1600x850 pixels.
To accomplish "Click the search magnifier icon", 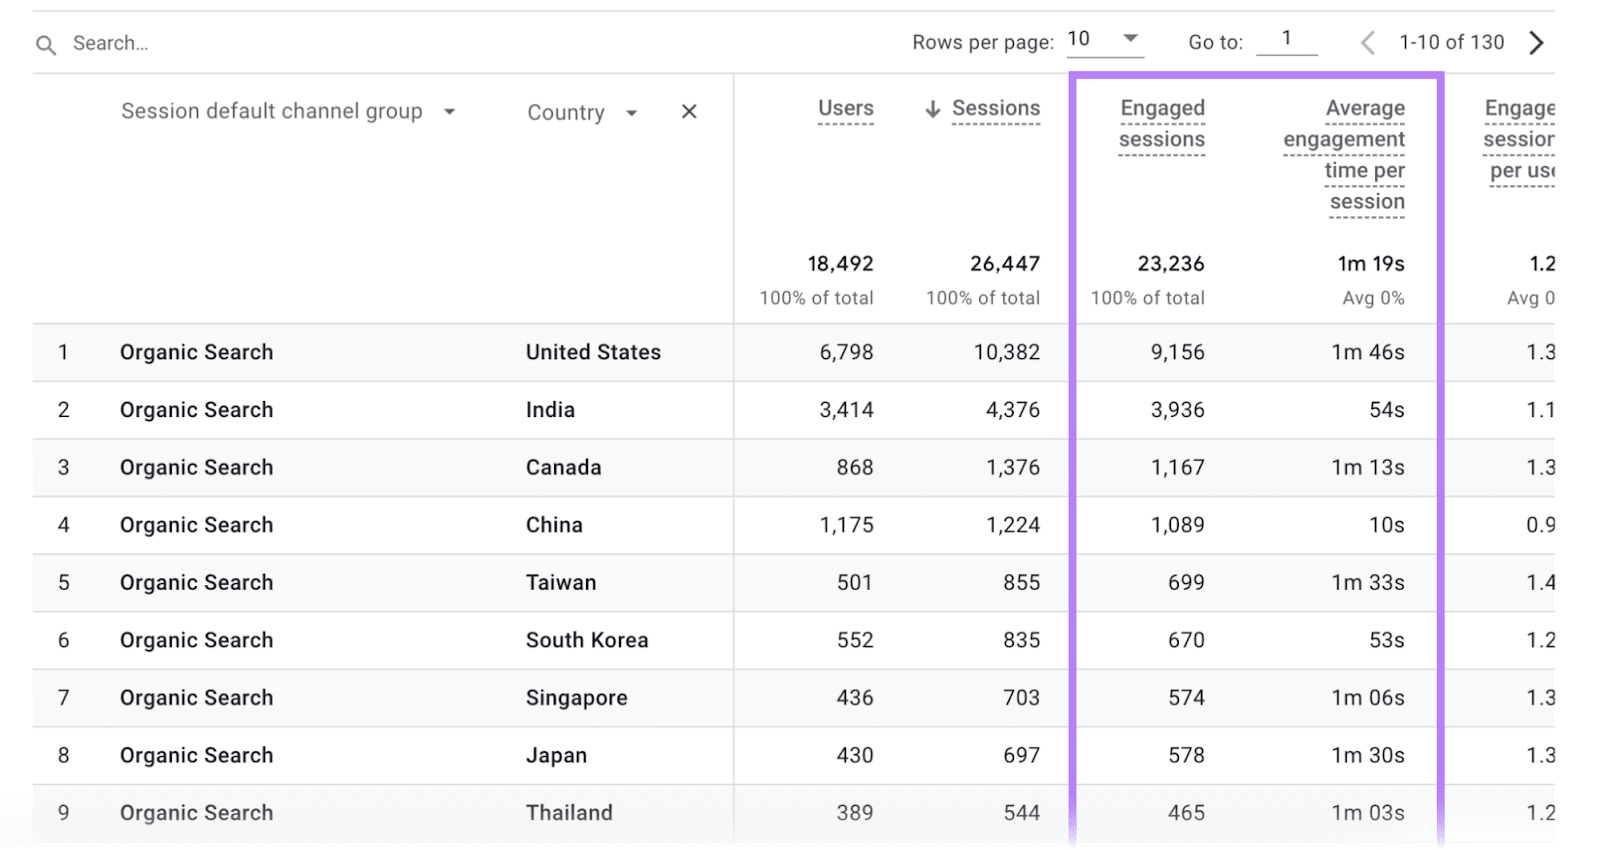I will point(46,44).
